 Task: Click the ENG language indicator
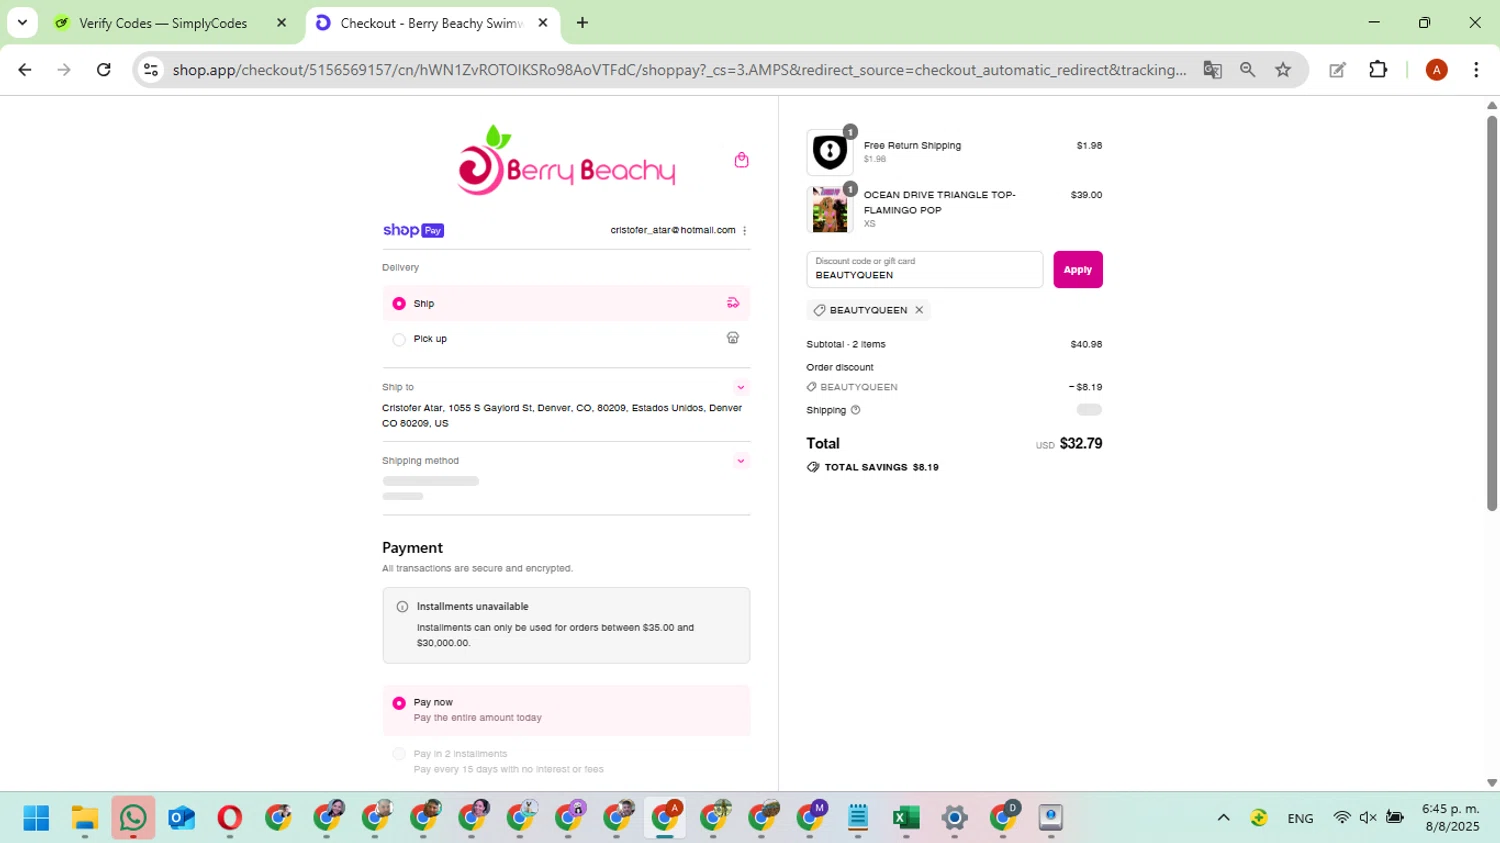click(1300, 818)
